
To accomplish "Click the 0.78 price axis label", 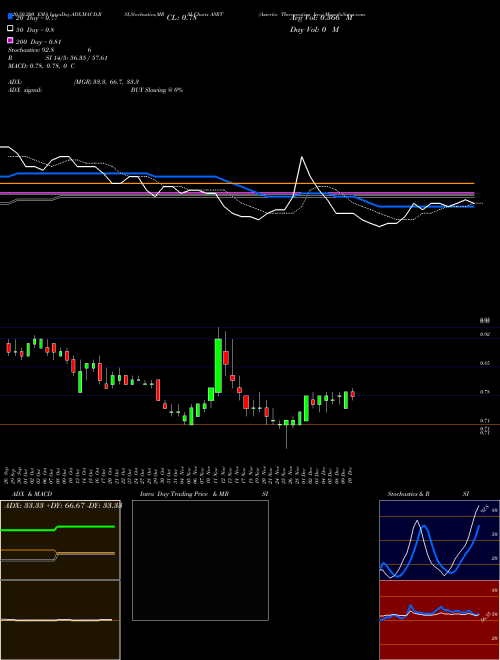I will (x=485, y=392).
